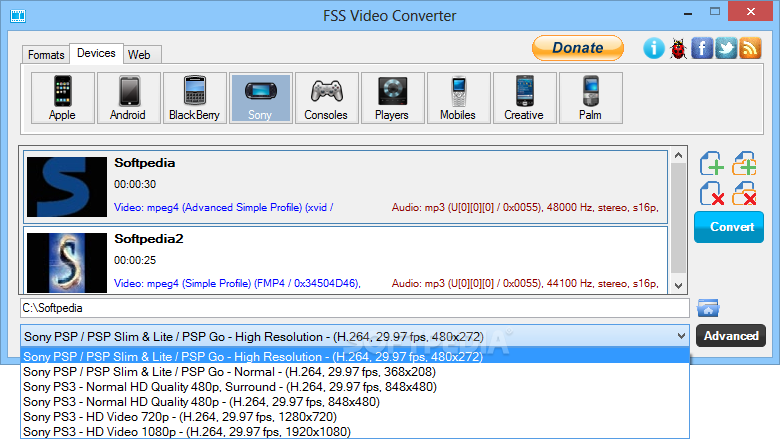780x439 pixels.
Task: Select the Palm device category
Action: coord(590,98)
